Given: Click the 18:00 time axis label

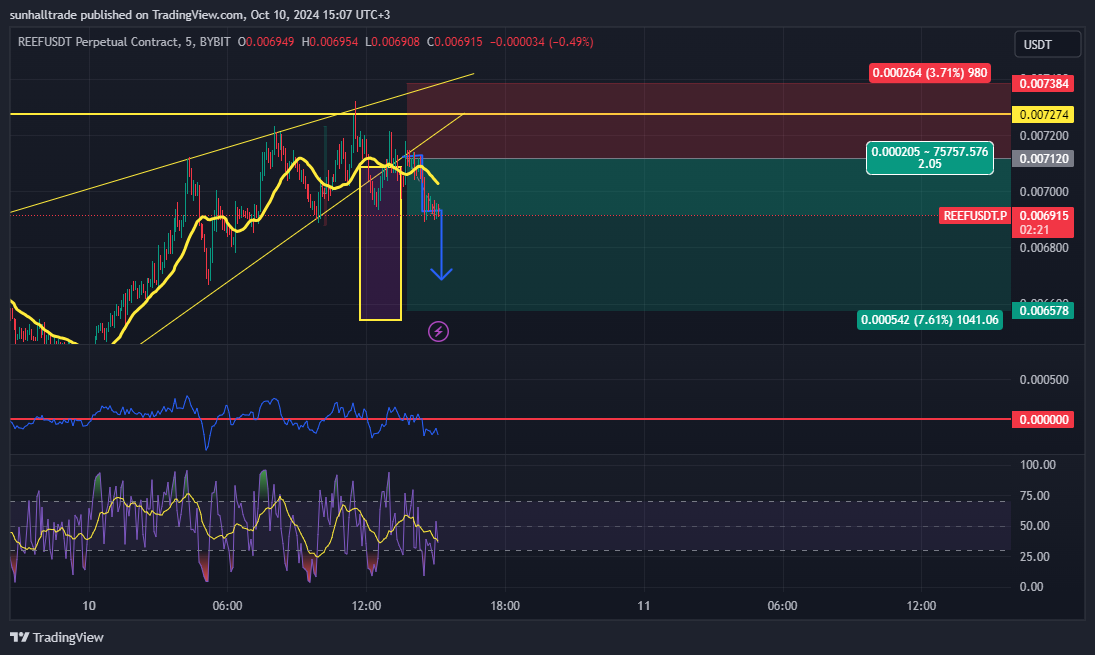Looking at the screenshot, I should tap(505, 605).
